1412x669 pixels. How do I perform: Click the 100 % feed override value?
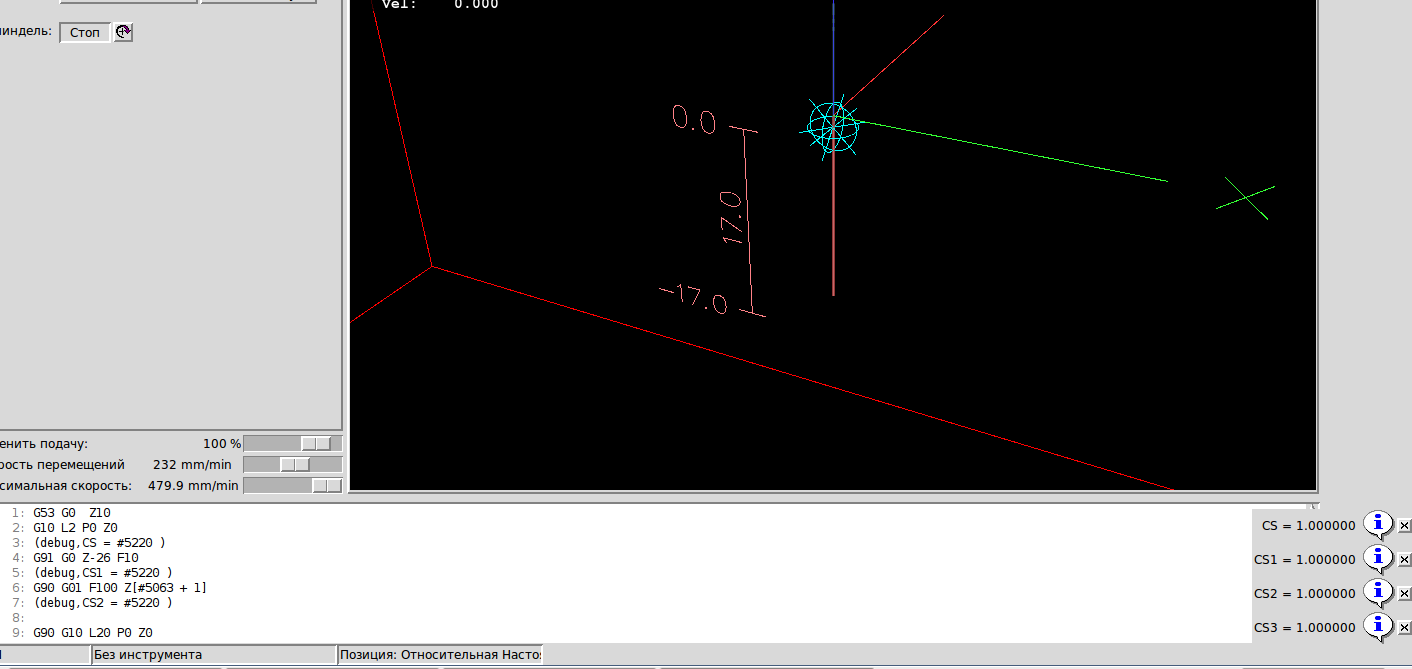[x=222, y=443]
